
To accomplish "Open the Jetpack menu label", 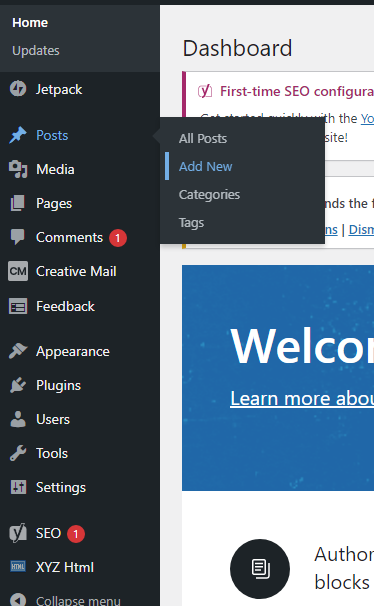I will click(59, 89).
